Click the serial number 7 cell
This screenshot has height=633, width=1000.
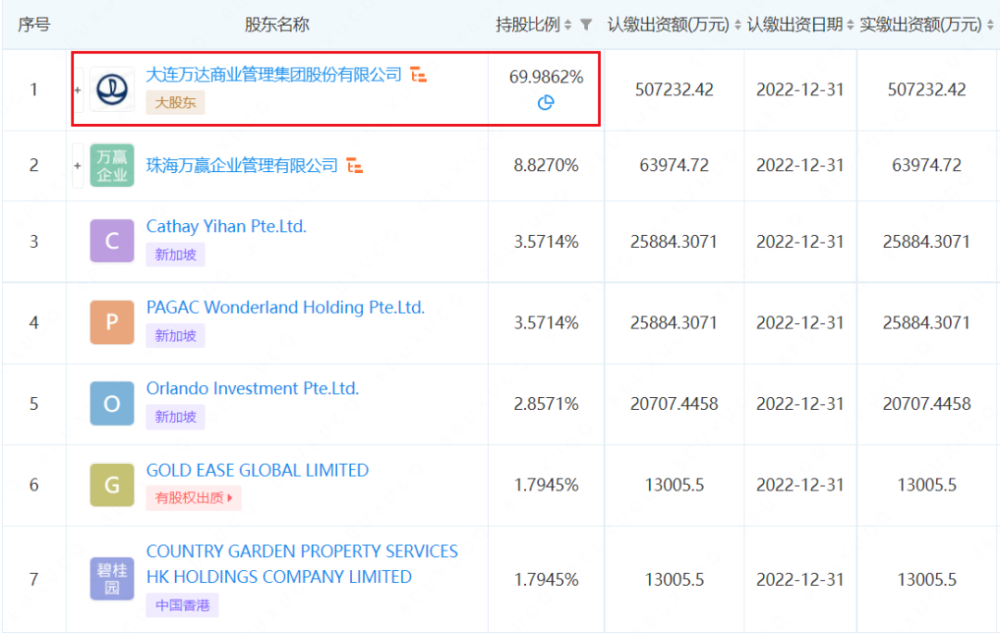click(34, 579)
